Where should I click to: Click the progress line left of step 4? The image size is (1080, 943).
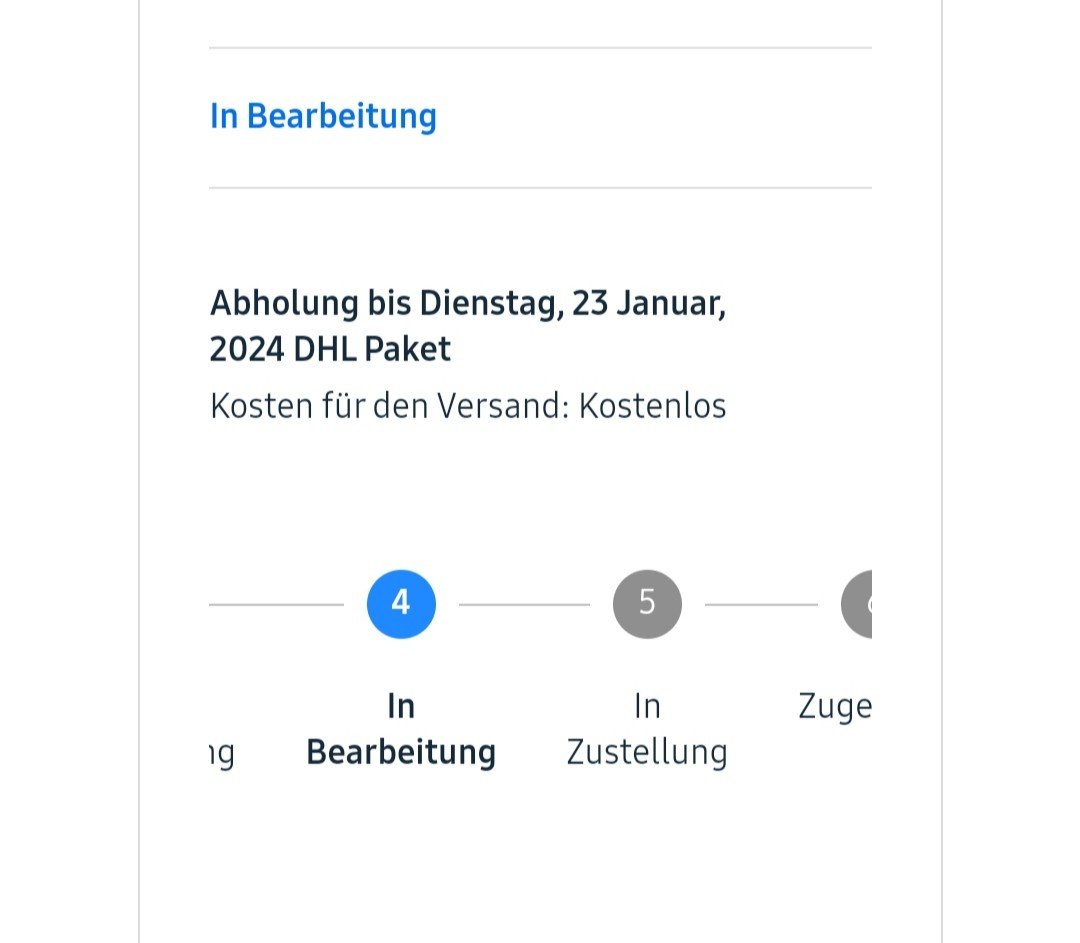tap(276, 604)
